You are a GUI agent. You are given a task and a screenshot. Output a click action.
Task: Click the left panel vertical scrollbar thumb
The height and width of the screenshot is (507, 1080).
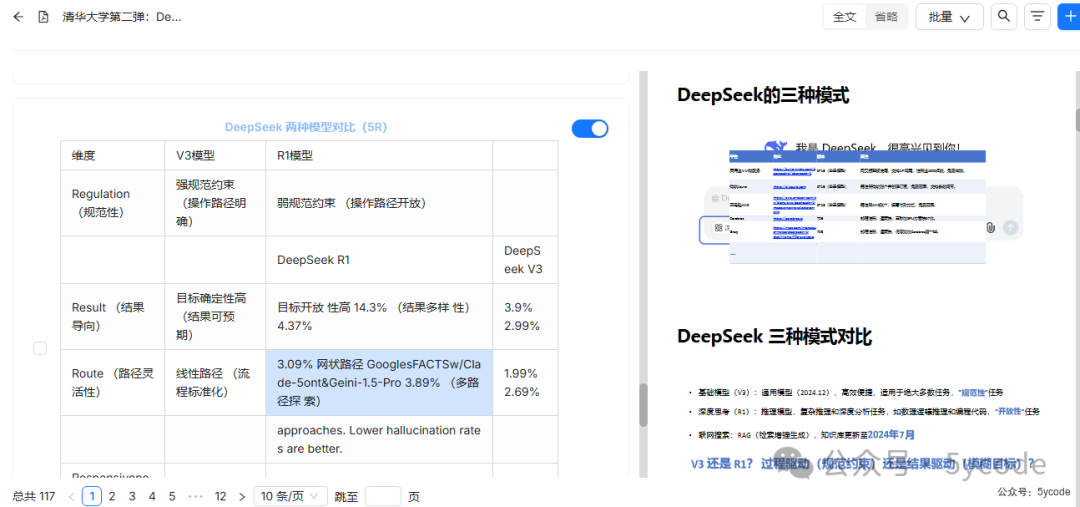(643, 405)
